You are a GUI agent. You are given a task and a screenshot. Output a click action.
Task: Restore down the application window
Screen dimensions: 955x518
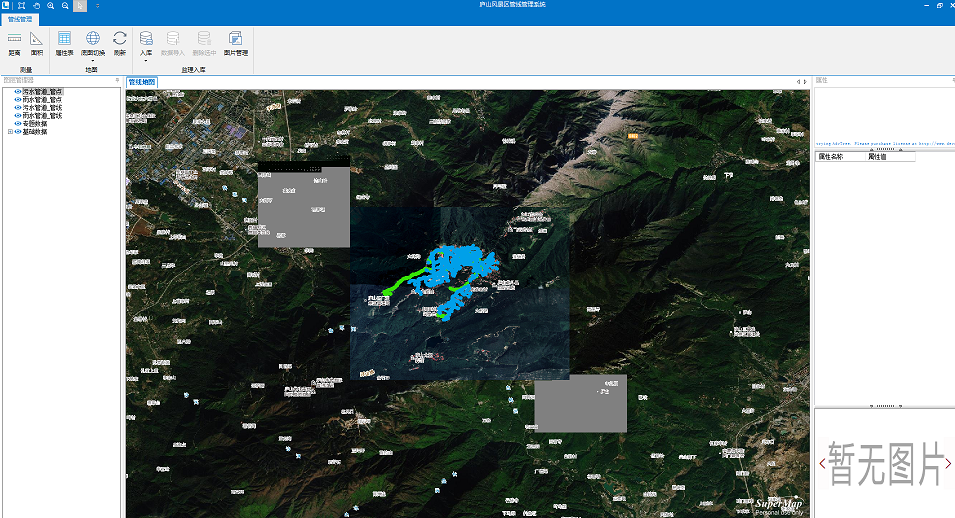click(x=940, y=5)
